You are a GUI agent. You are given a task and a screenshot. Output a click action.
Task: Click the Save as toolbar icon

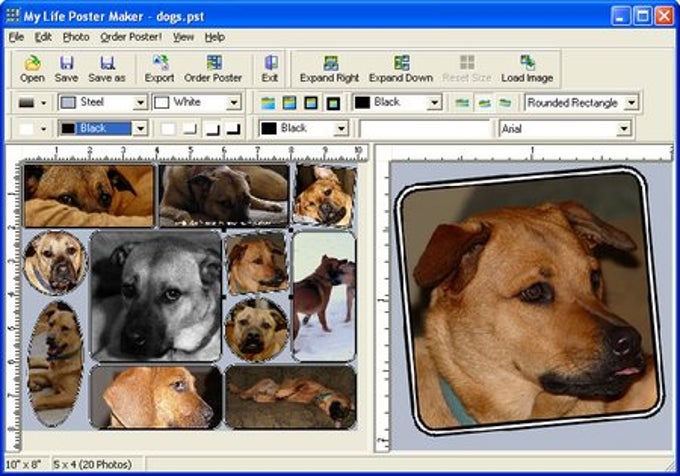(x=107, y=68)
